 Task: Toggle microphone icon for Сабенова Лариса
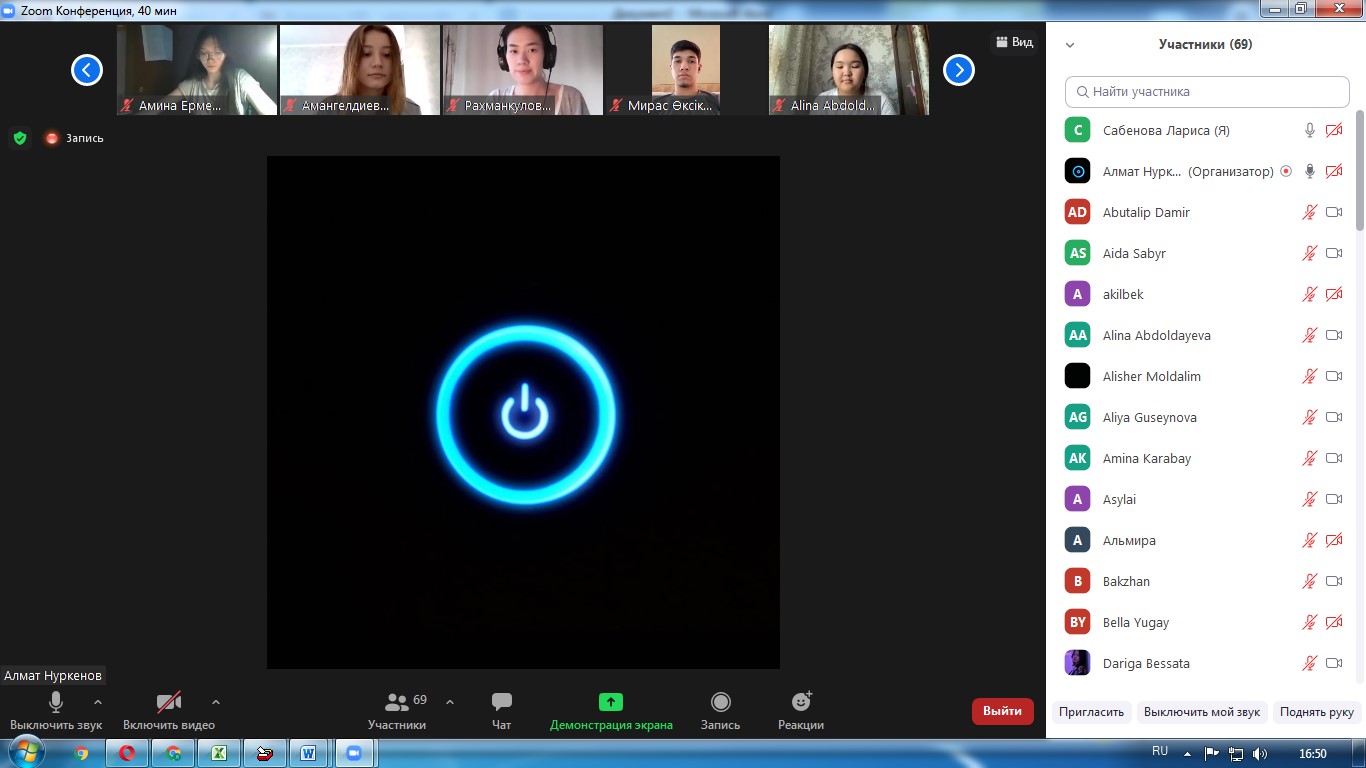click(1309, 130)
